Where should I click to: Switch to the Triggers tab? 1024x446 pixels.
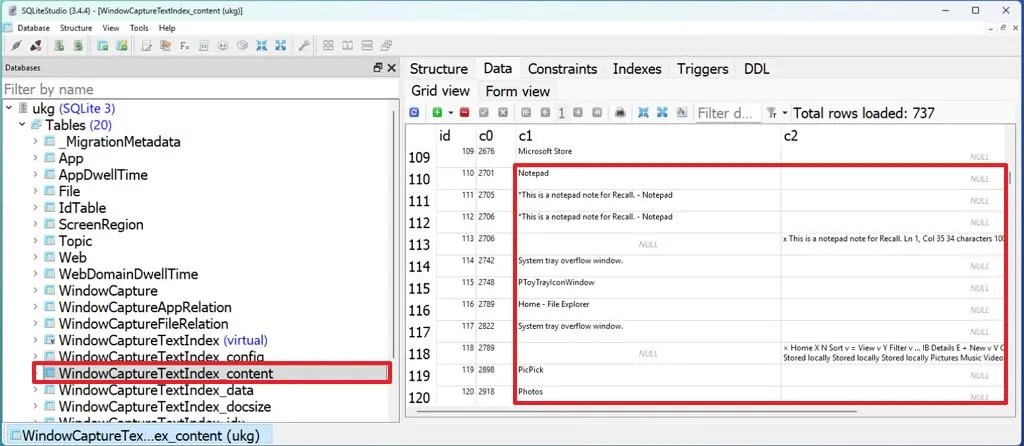pyautogui.click(x=703, y=69)
